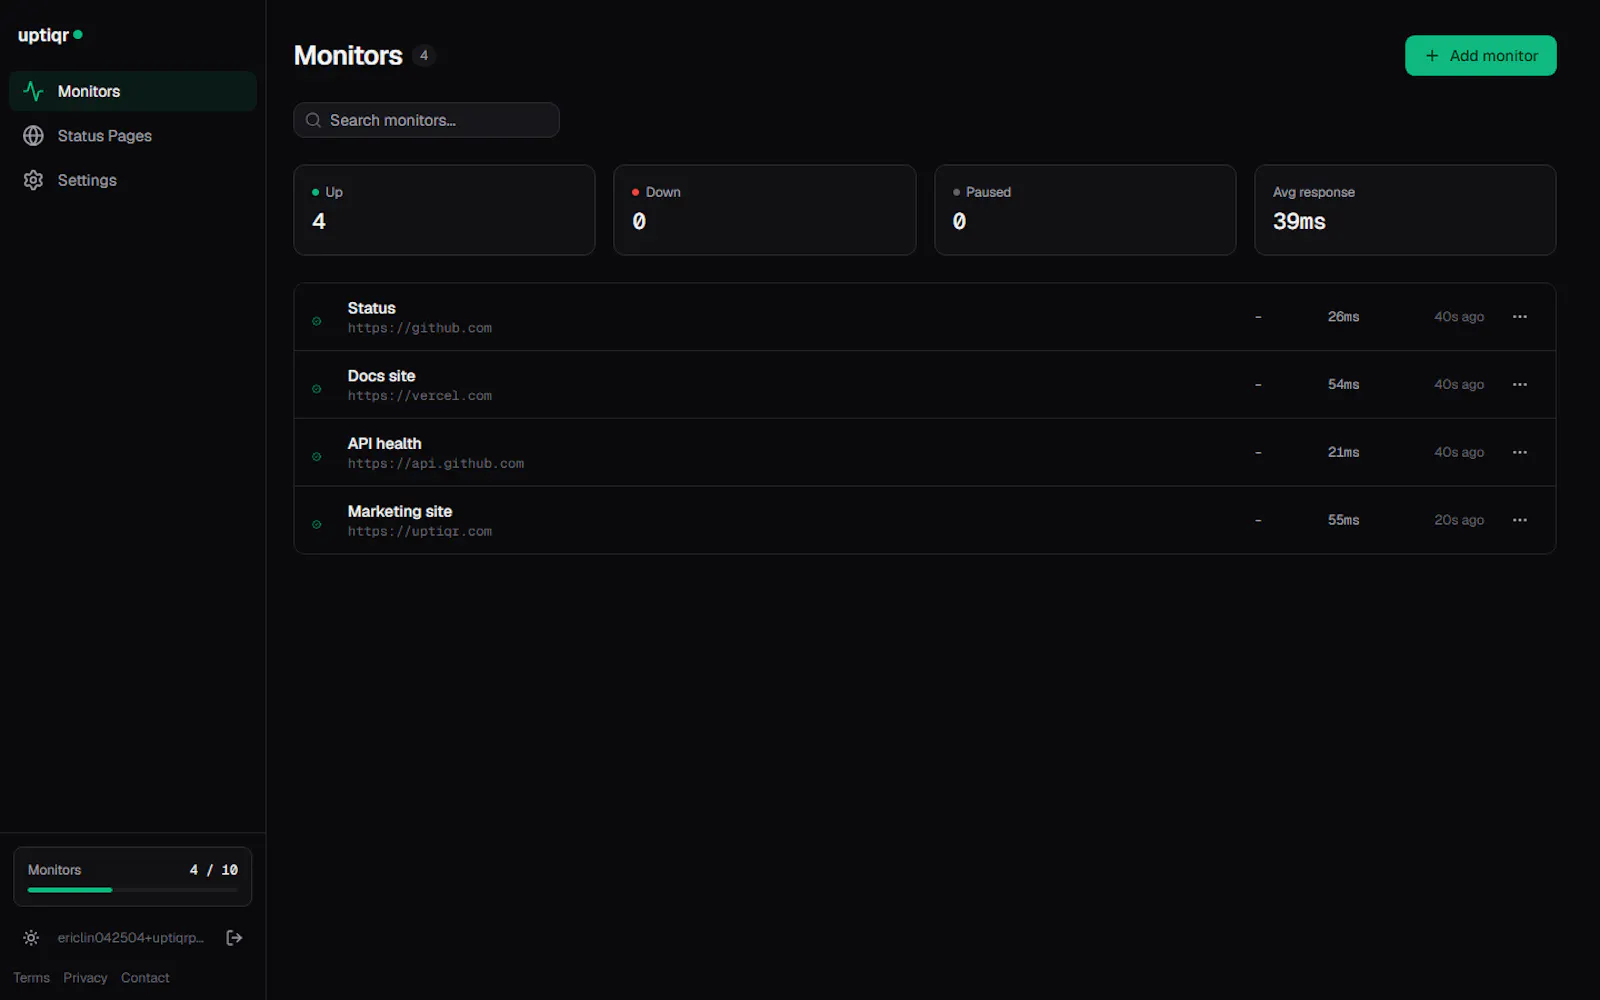Click the status dot for API health

(317, 457)
